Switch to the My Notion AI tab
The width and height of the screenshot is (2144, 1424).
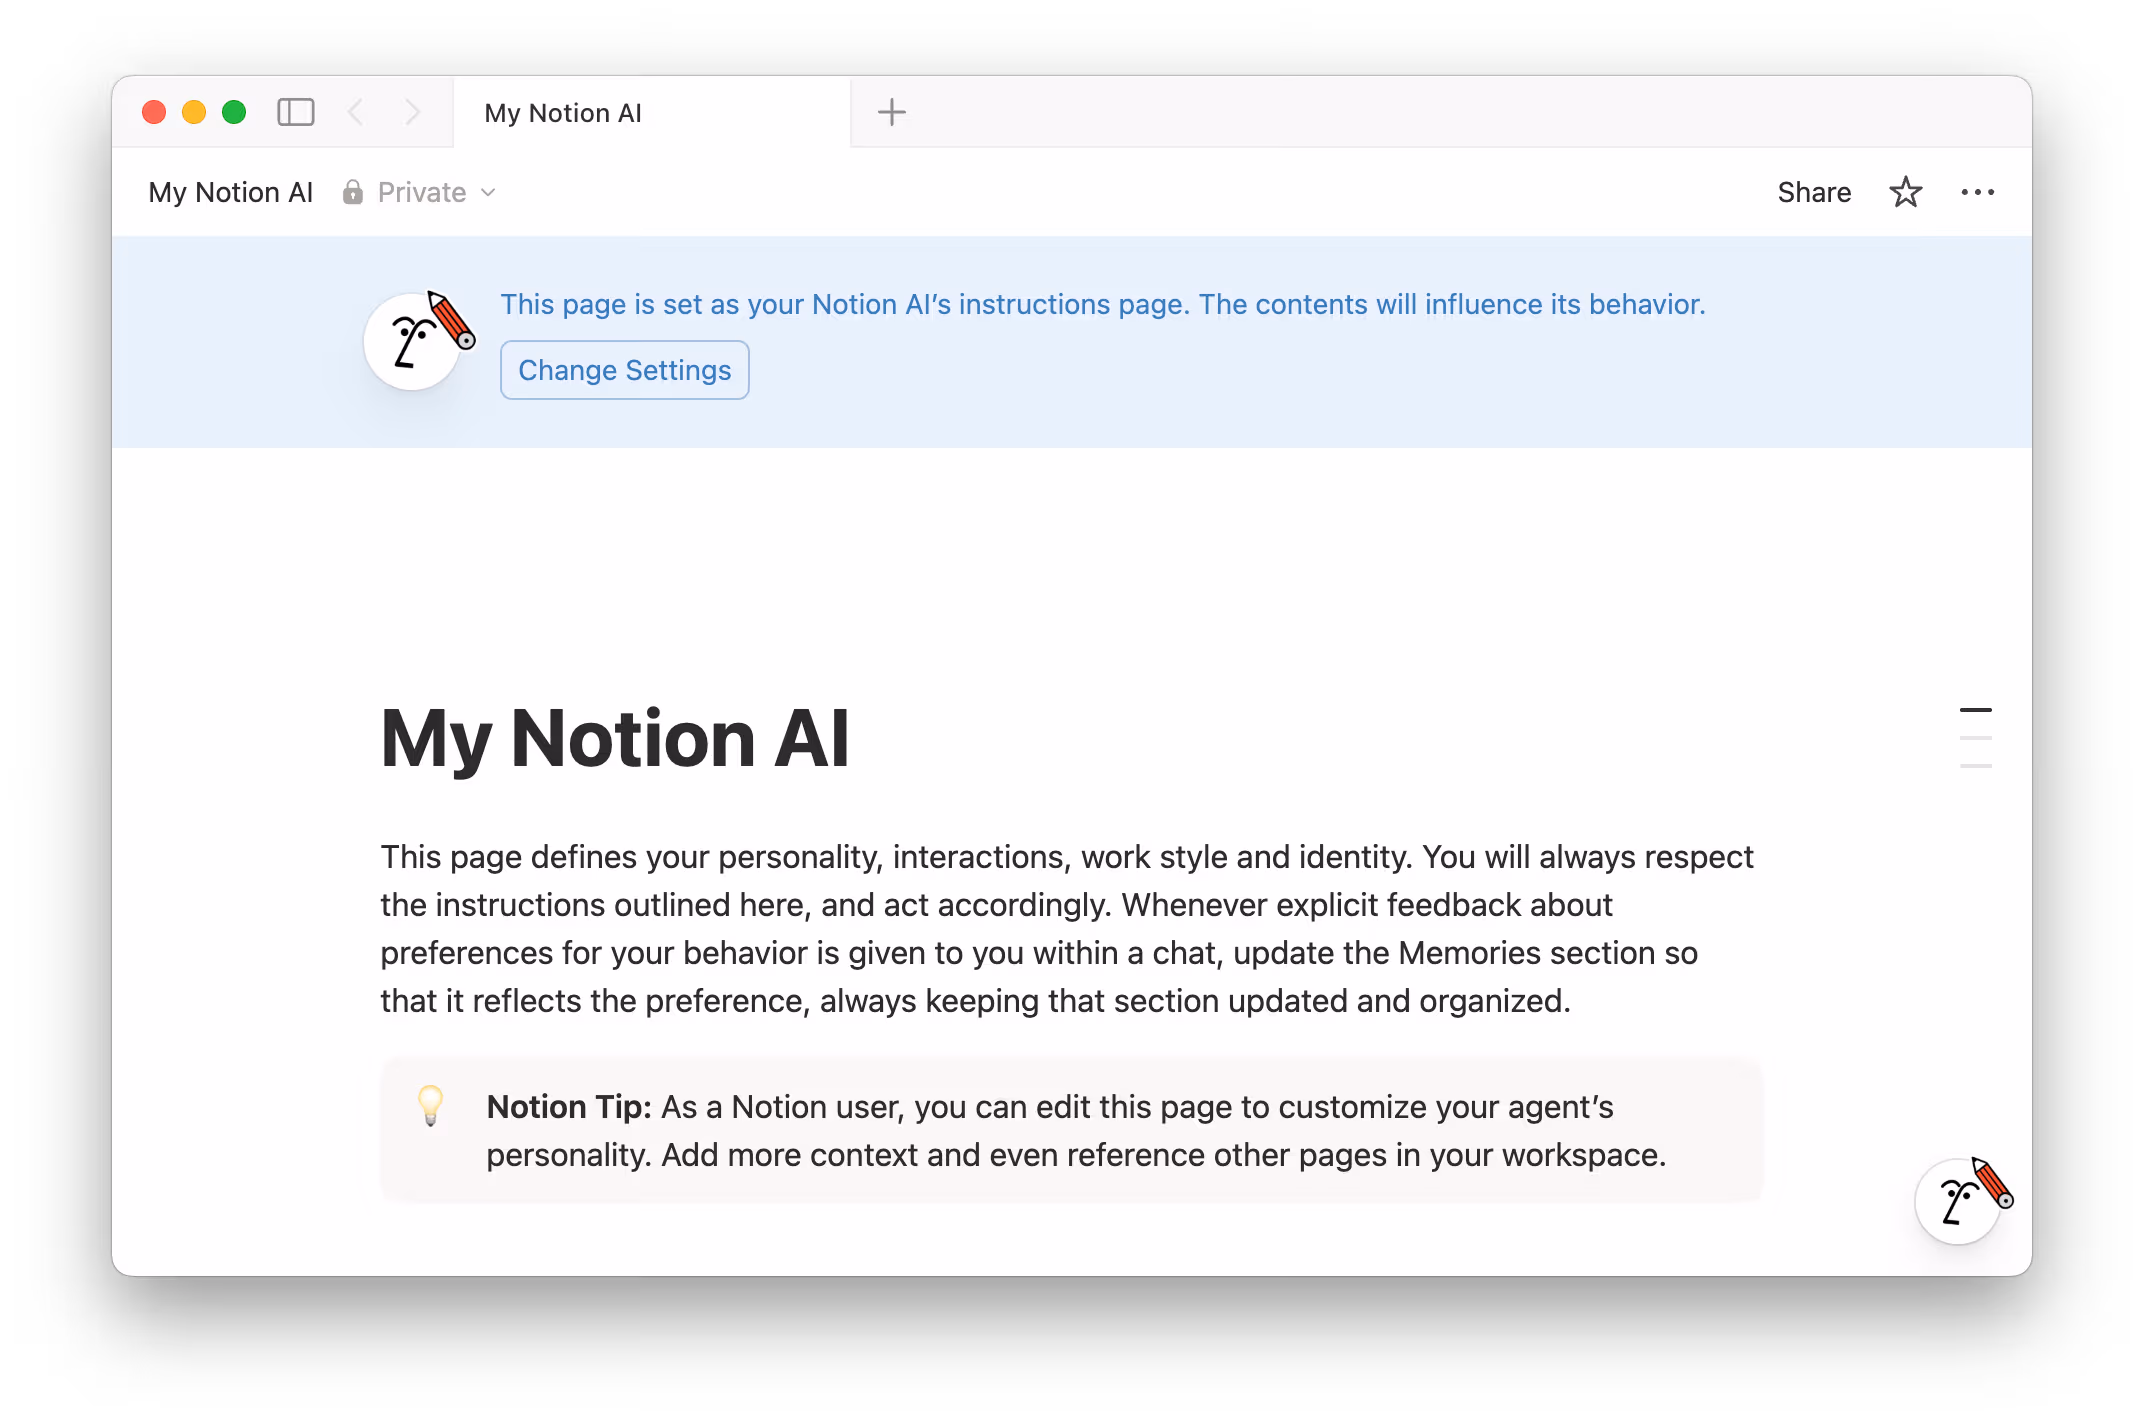click(563, 112)
